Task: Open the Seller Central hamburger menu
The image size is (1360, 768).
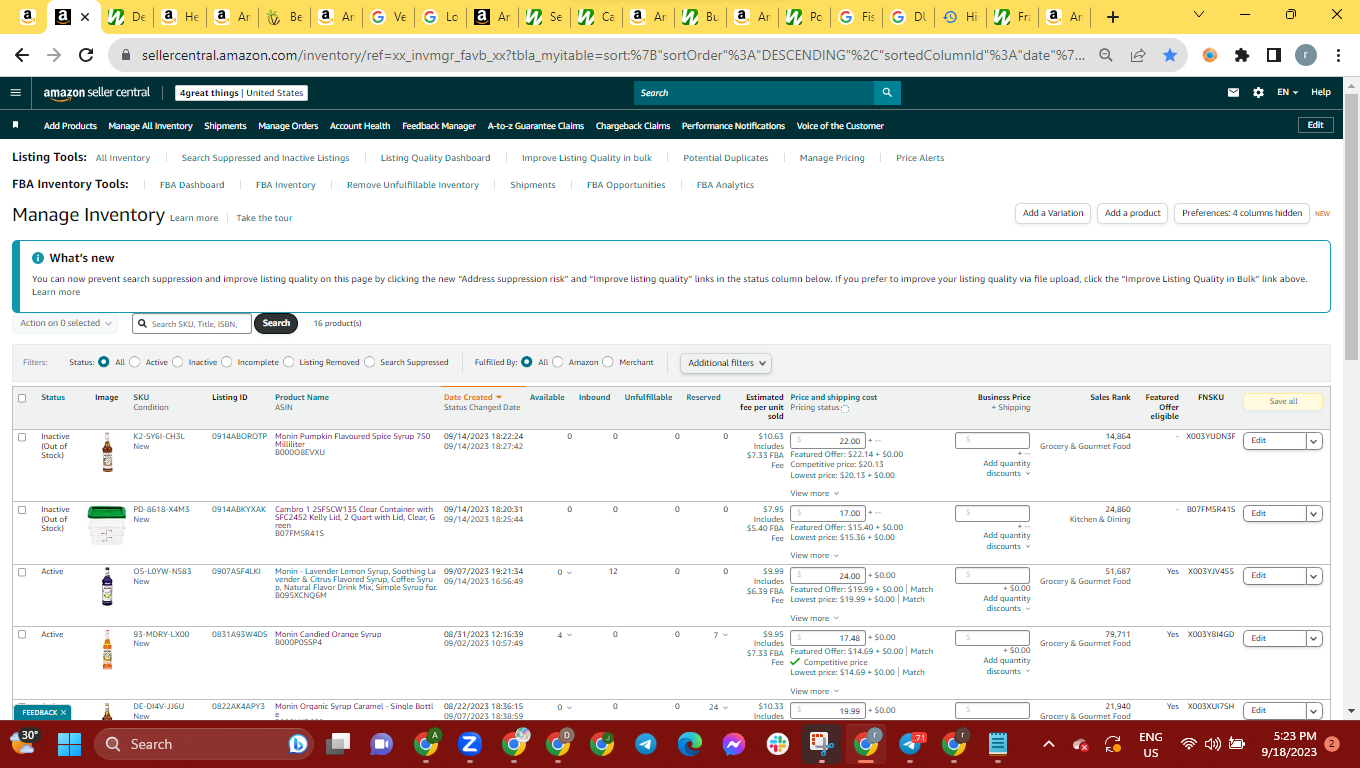Action: pyautogui.click(x=15, y=93)
